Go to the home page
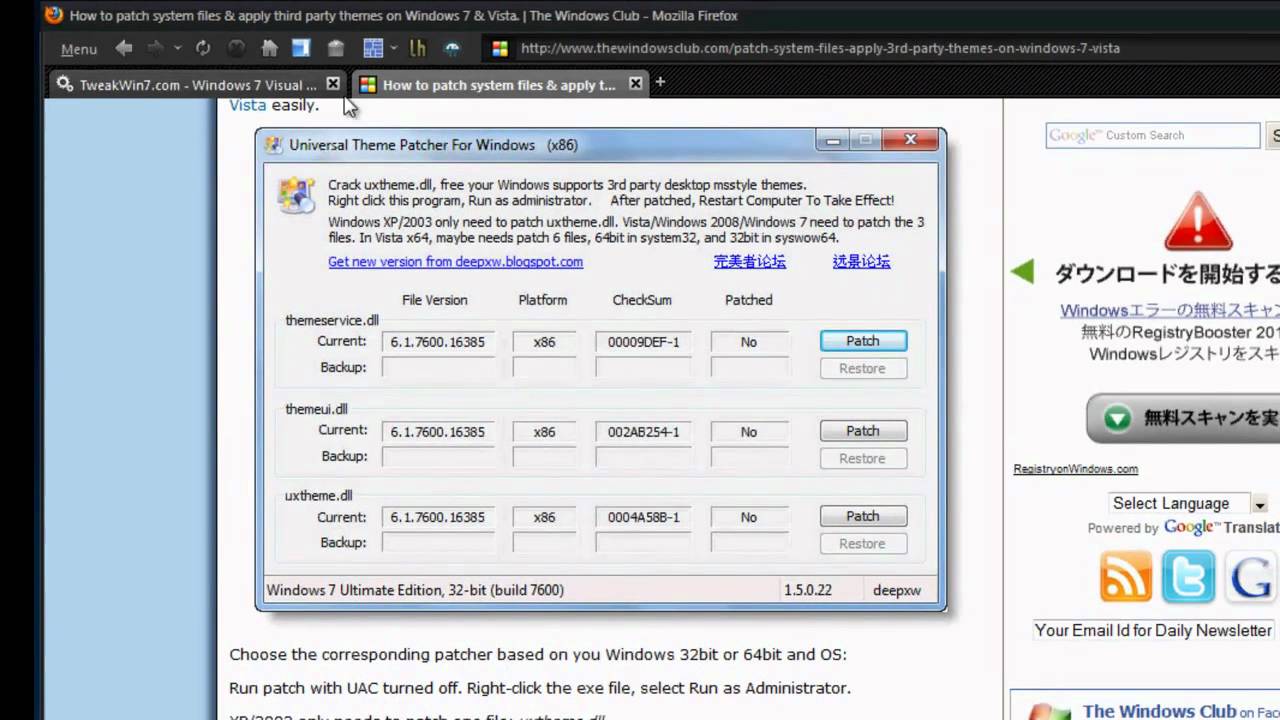The height and width of the screenshot is (720, 1280). (269, 47)
